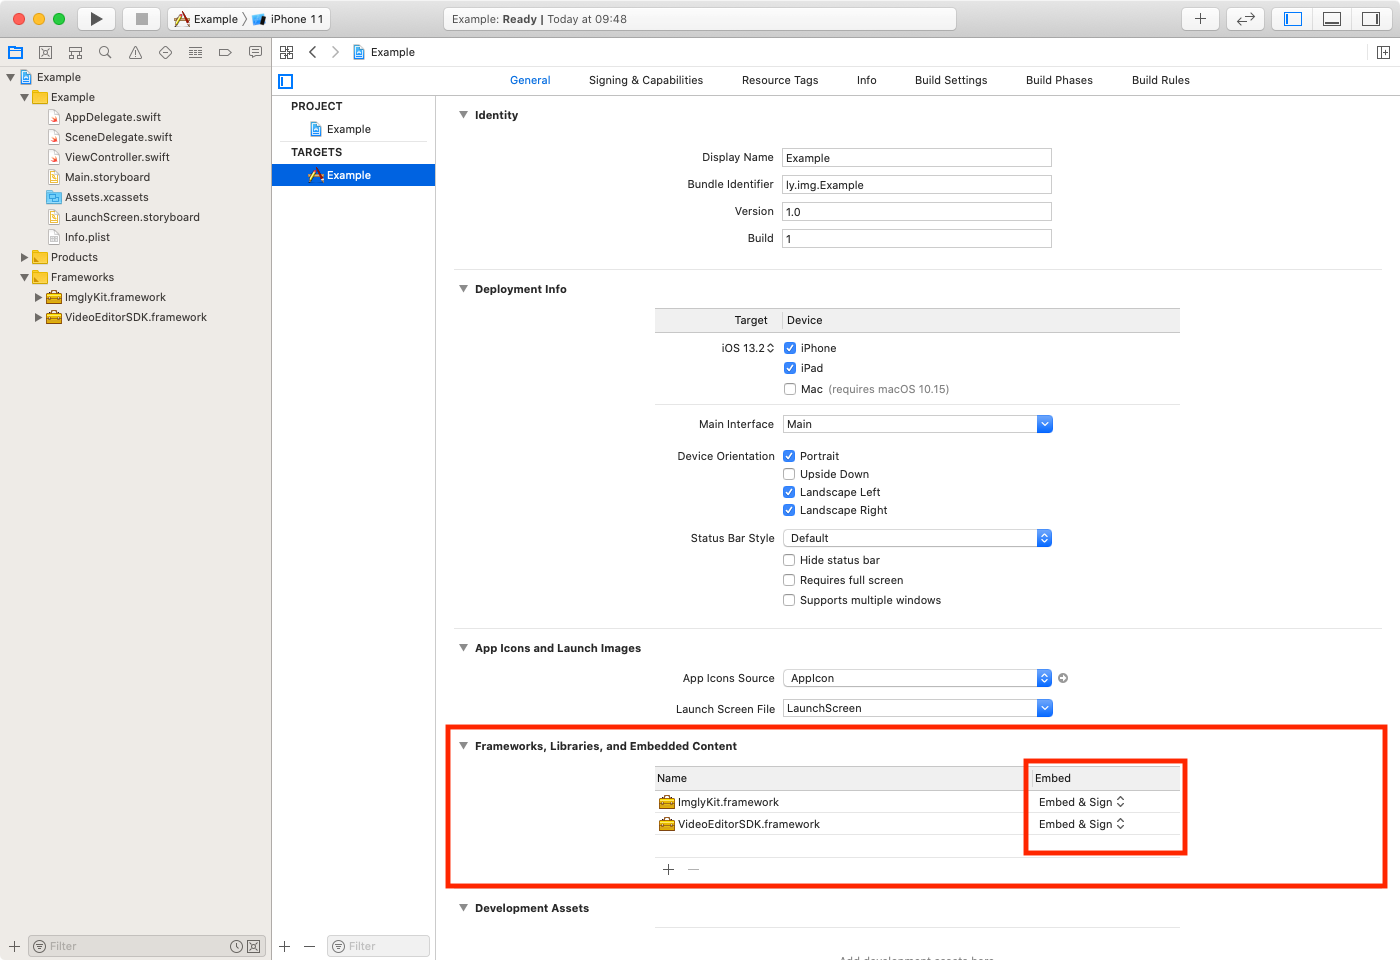Viewport: 1400px width, 960px height.
Task: Add a framework with the plus button
Action: tap(669, 869)
